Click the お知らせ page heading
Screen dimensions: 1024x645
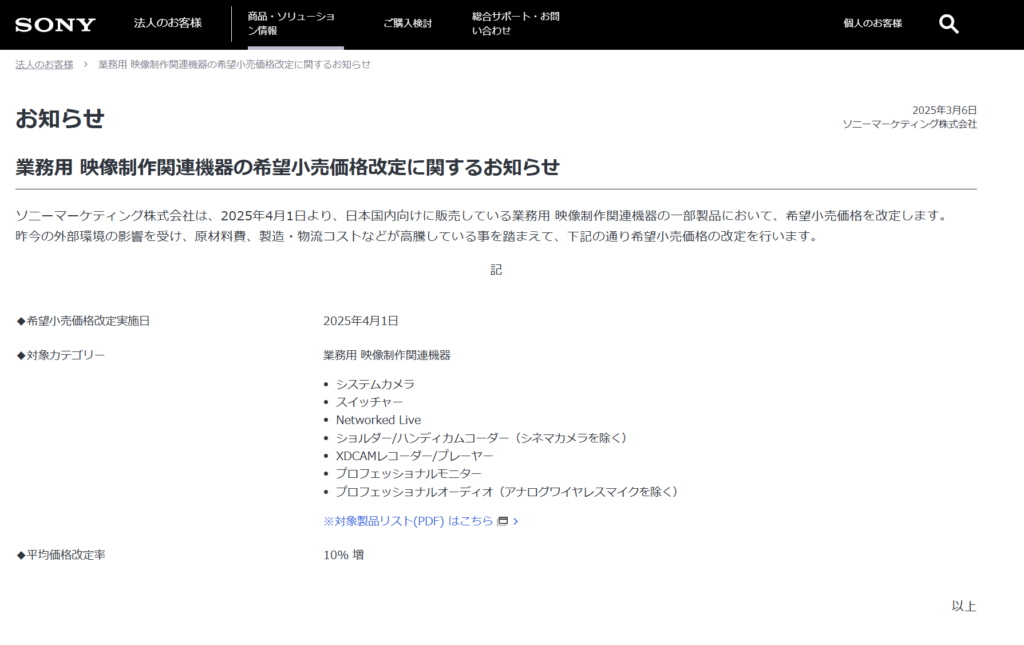(60, 119)
